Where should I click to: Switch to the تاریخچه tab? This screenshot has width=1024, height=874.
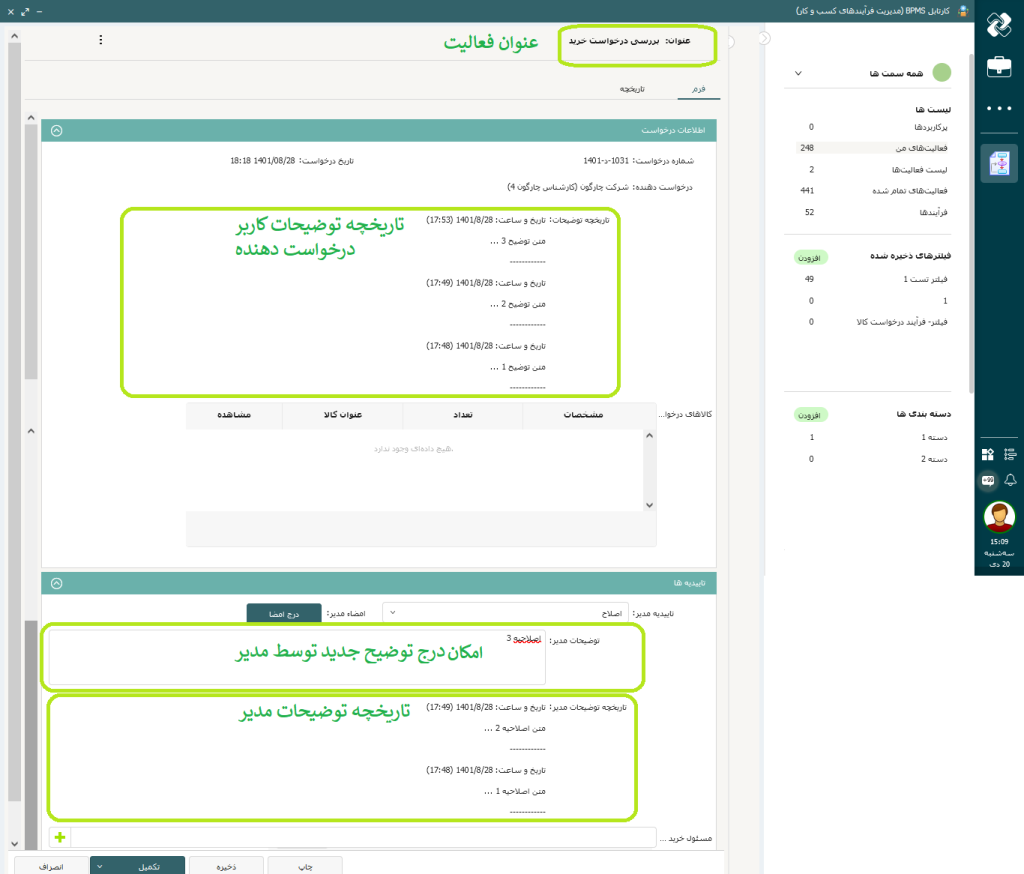(632, 89)
